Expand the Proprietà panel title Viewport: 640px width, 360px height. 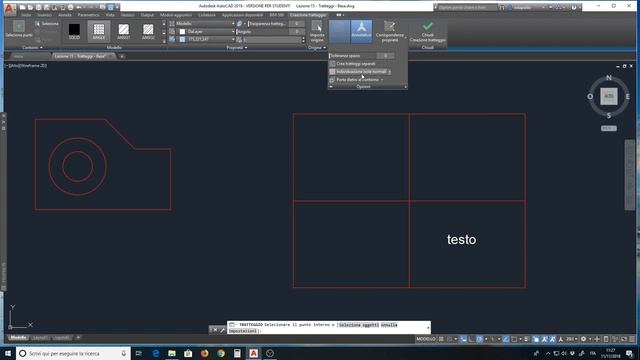pyautogui.click(x=237, y=47)
